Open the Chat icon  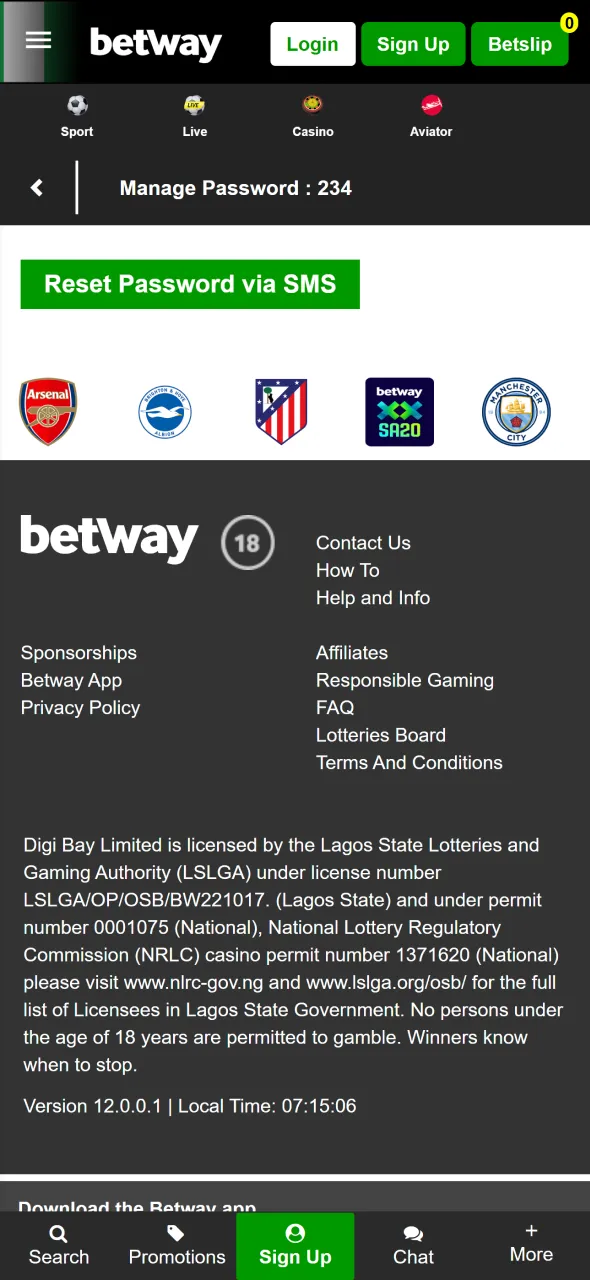(413, 1243)
